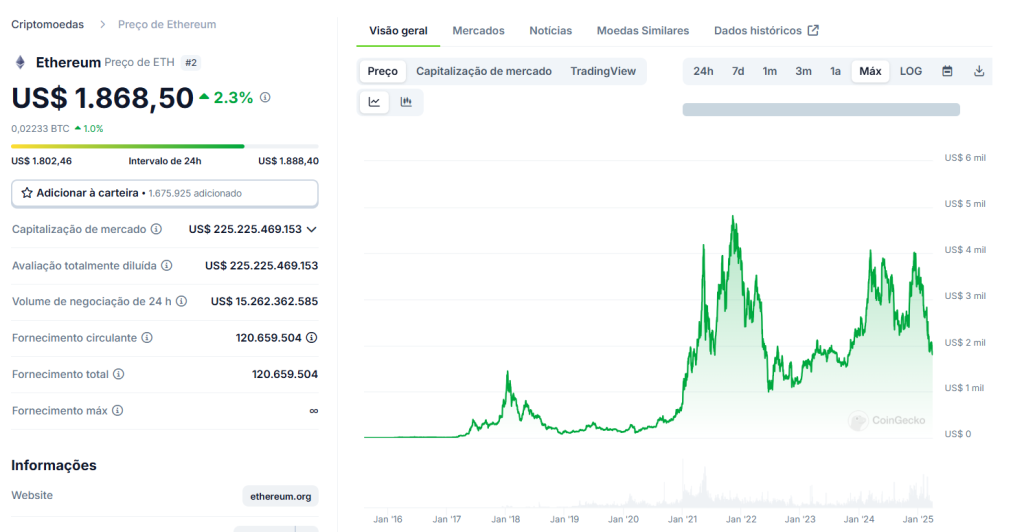Viewport: 1024px width, 532px height.
Task: Go to Criptomoedas breadcrumb link
Action: [x=48, y=25]
